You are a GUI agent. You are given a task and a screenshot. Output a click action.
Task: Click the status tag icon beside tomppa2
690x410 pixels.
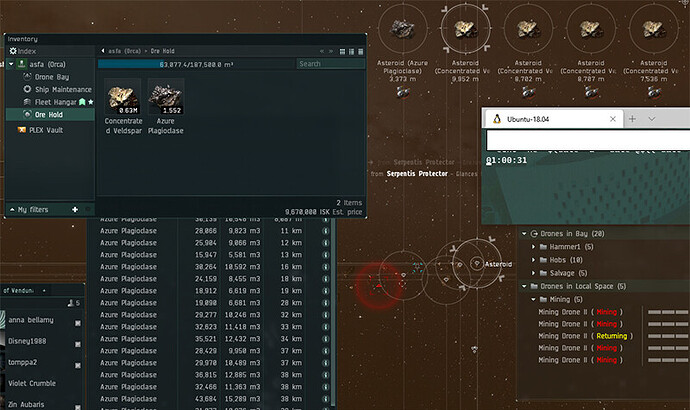[78, 366]
